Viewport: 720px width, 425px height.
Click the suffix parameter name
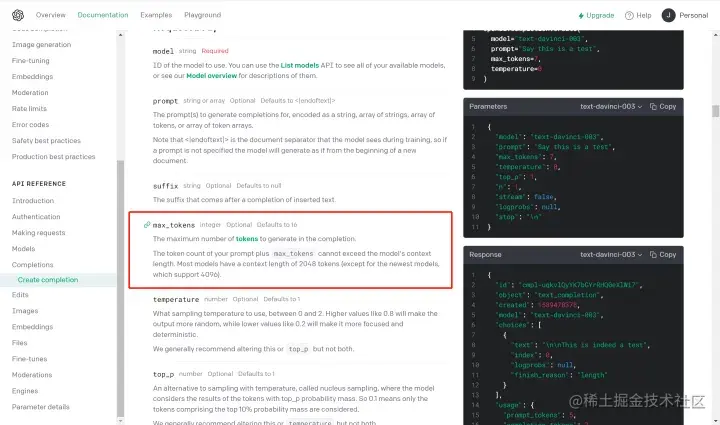pyautogui.click(x=165, y=186)
